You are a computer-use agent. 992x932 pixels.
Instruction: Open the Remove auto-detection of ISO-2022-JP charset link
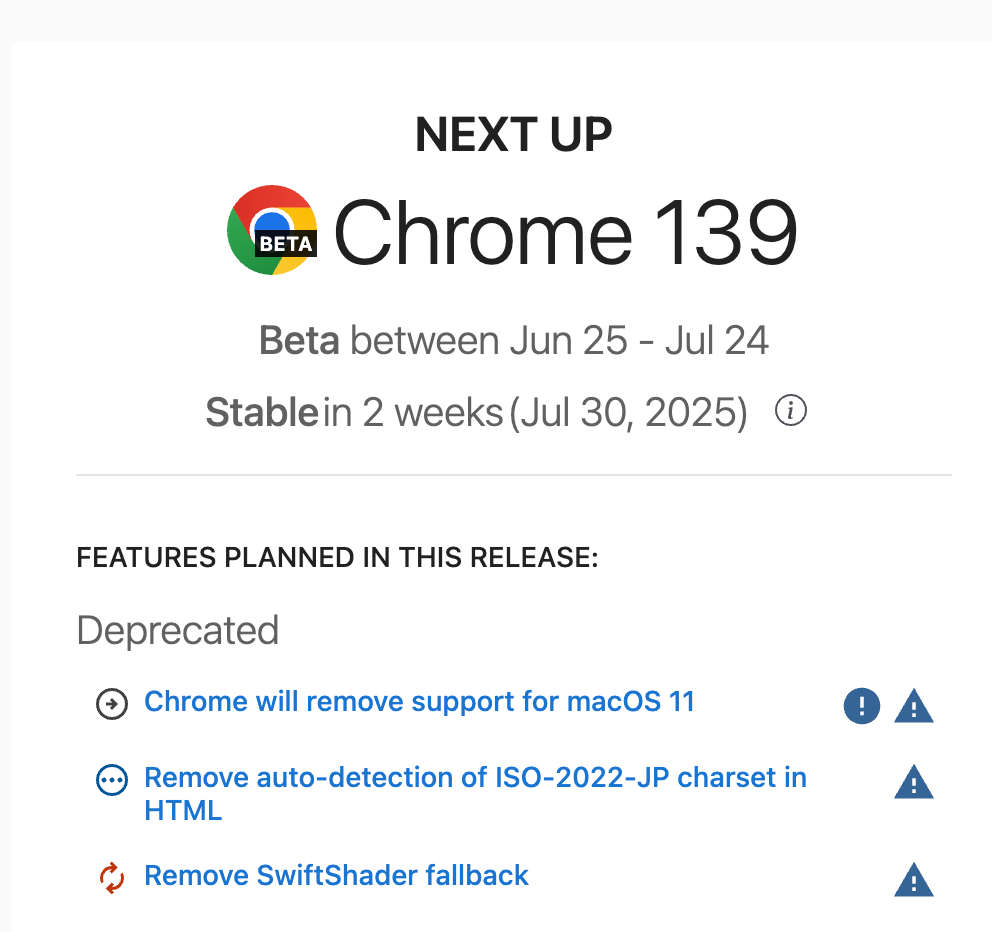[476, 793]
